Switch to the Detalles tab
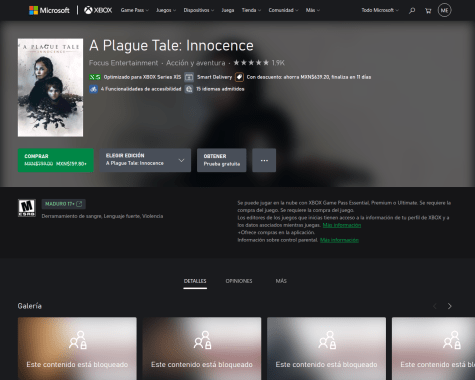Screen dimensions: 475x380 click(x=195, y=281)
